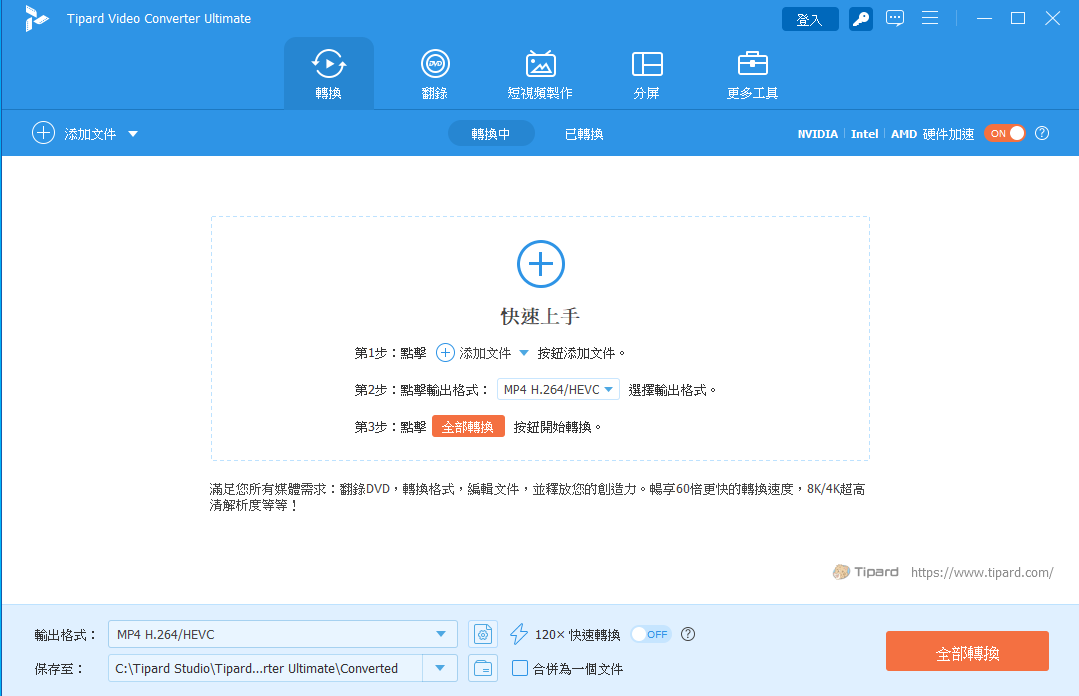Viewport: 1079px width, 696px height.
Task: Open the registration key icon
Action: point(860,19)
